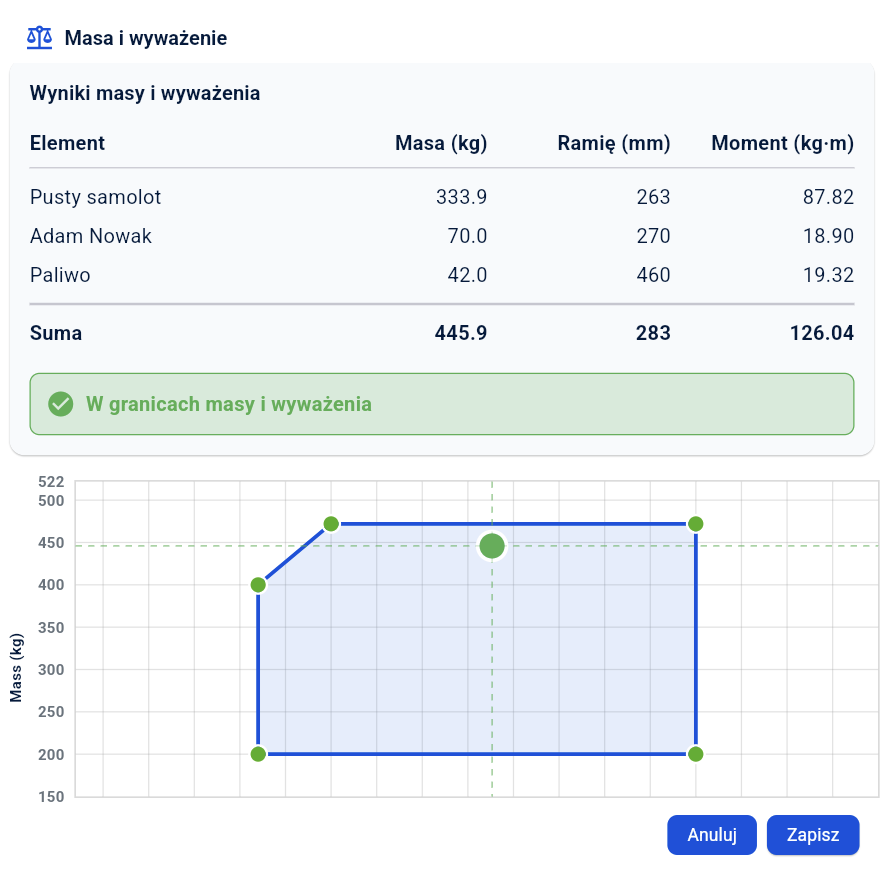Viewport: 886px width, 879px height.
Task: Click the empty aircraft mass value 333.9
Action: pos(461,197)
